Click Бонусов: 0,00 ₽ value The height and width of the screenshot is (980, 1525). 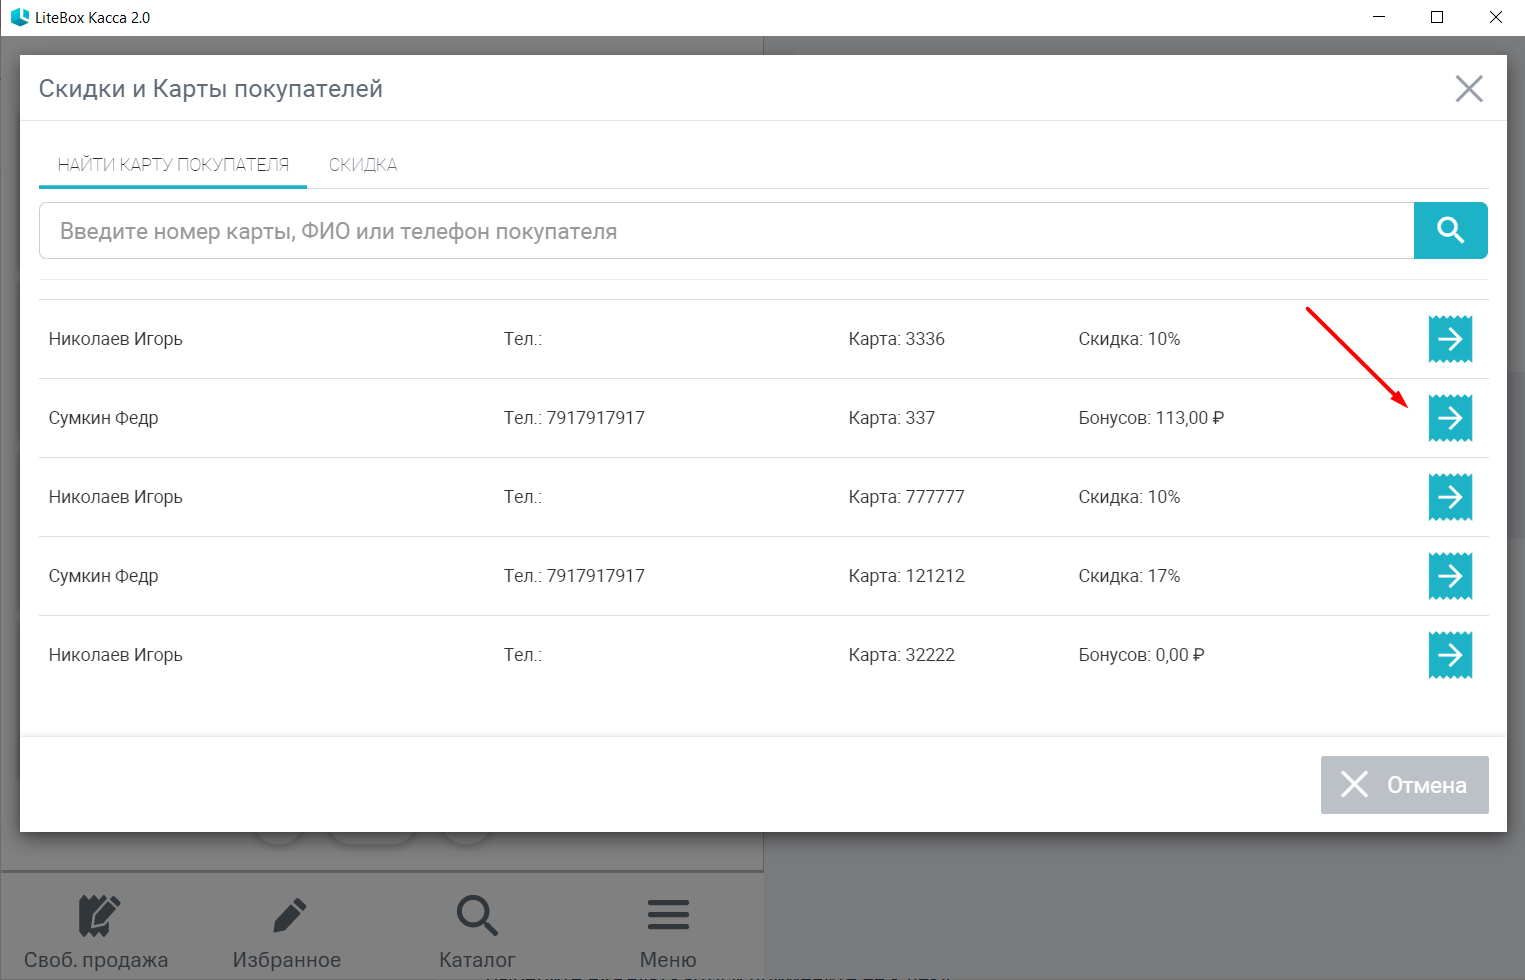pos(1141,655)
